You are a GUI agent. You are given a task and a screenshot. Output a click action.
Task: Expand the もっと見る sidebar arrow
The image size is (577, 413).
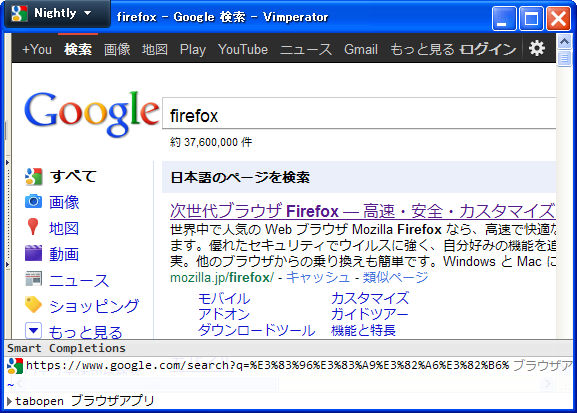click(x=33, y=331)
